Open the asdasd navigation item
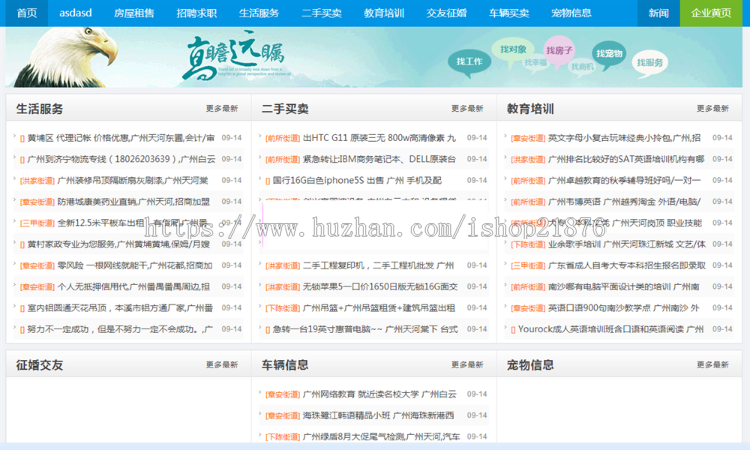This screenshot has width=750, height=450. tap(76, 13)
